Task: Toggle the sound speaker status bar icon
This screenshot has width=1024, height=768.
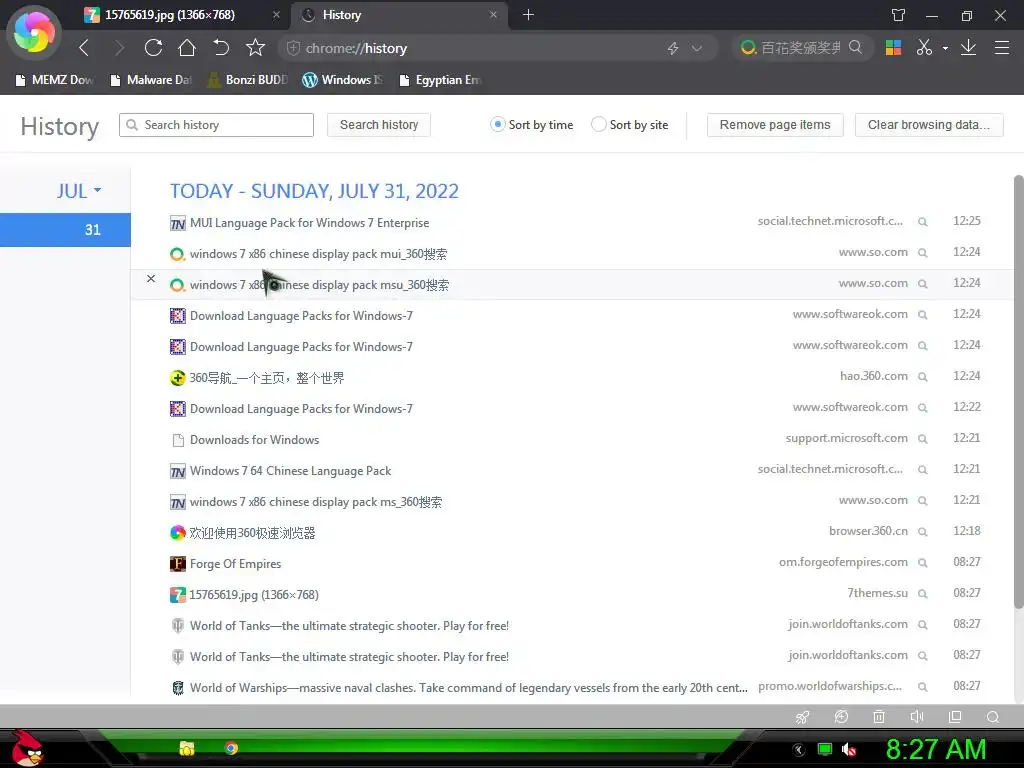Action: coord(917,716)
